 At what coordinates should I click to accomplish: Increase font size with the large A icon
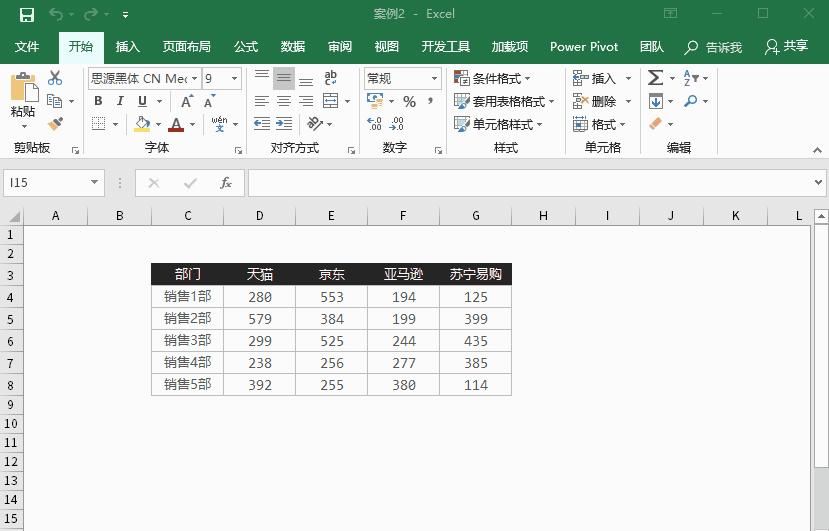click(x=187, y=101)
